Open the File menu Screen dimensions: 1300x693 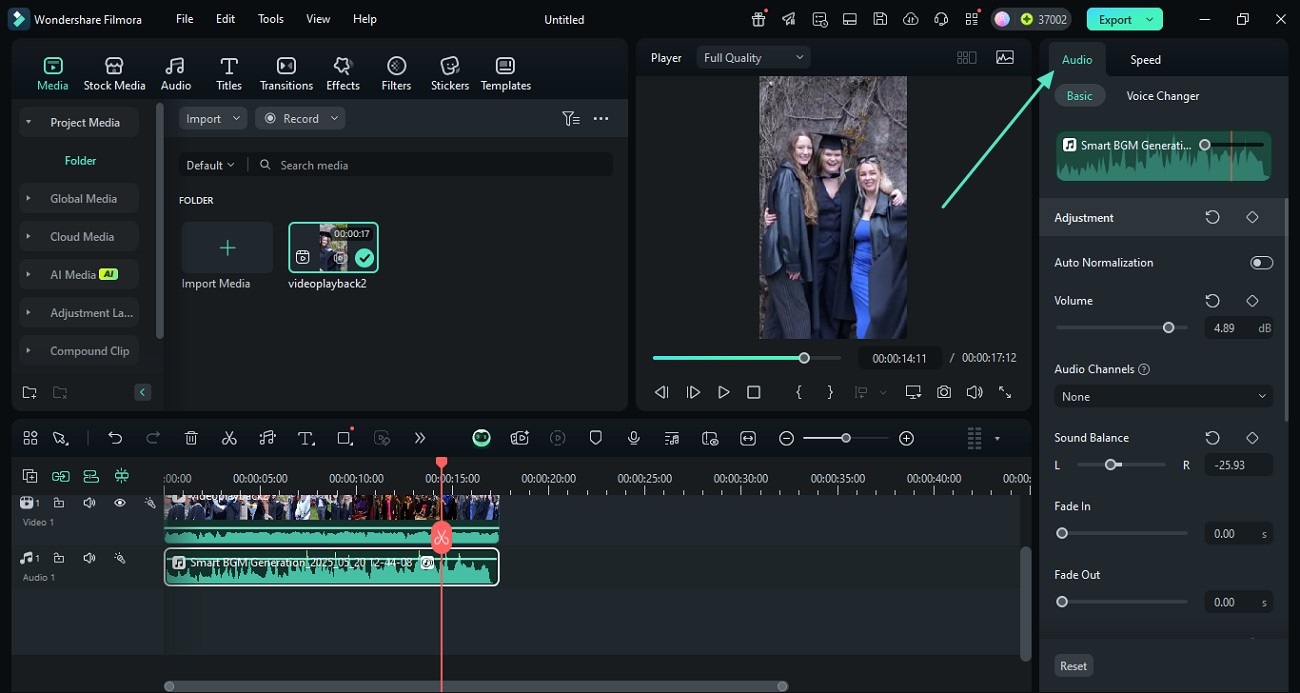click(x=185, y=19)
